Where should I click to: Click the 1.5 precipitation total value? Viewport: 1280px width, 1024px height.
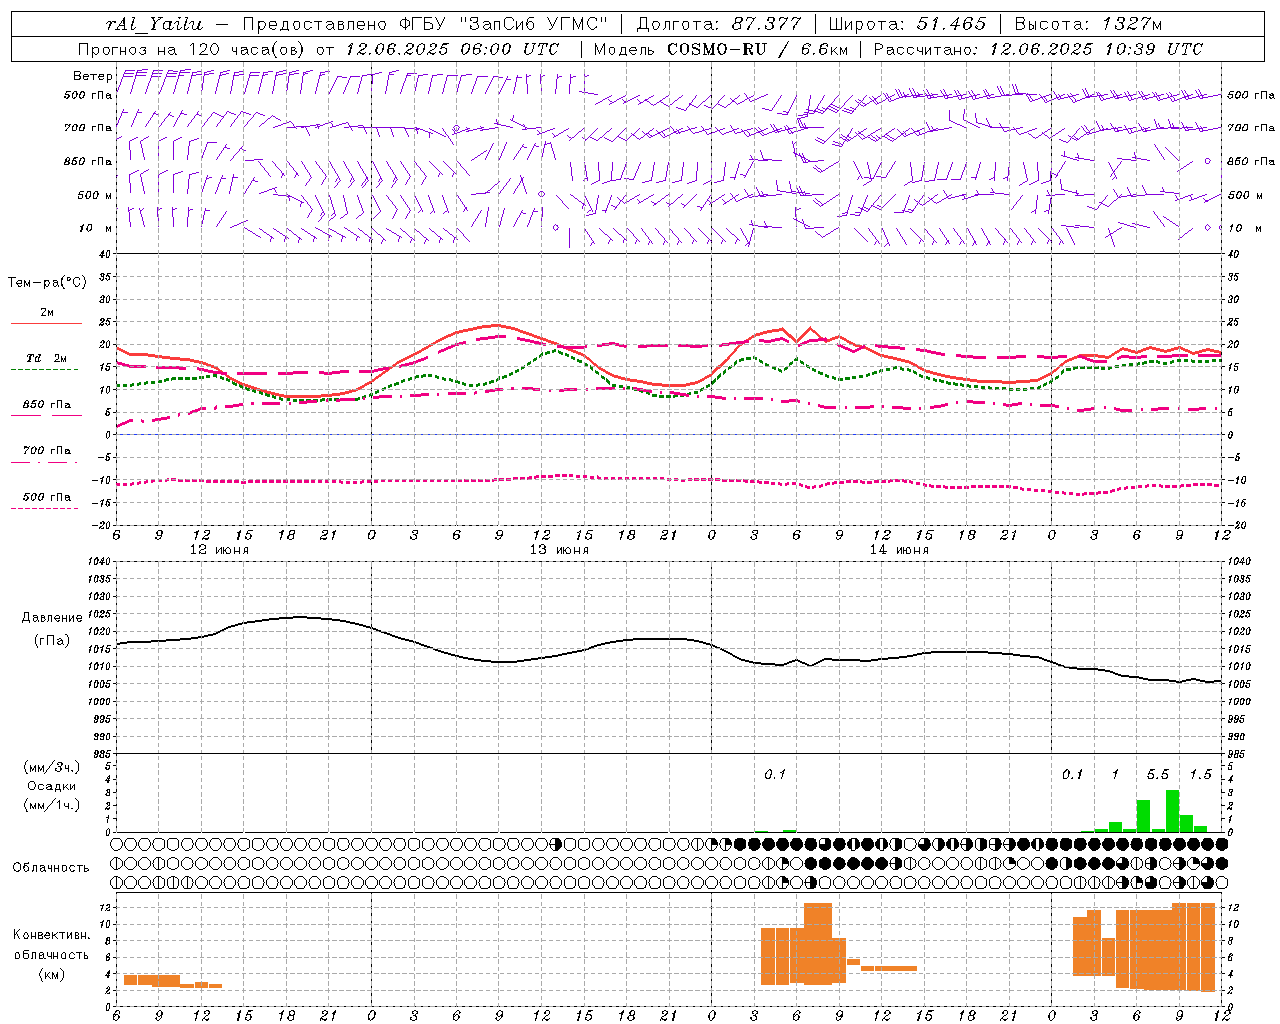[1200, 775]
